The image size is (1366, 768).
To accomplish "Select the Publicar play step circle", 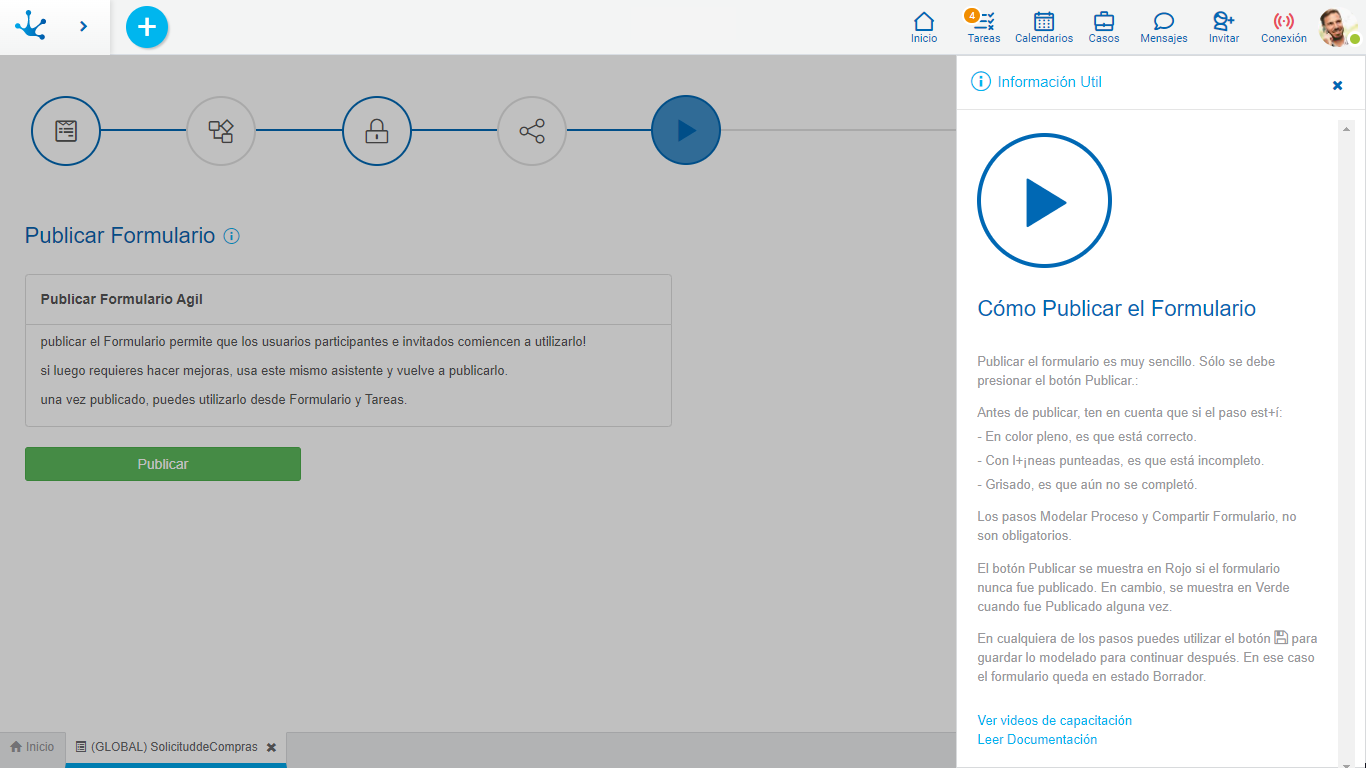I will 686,131.
